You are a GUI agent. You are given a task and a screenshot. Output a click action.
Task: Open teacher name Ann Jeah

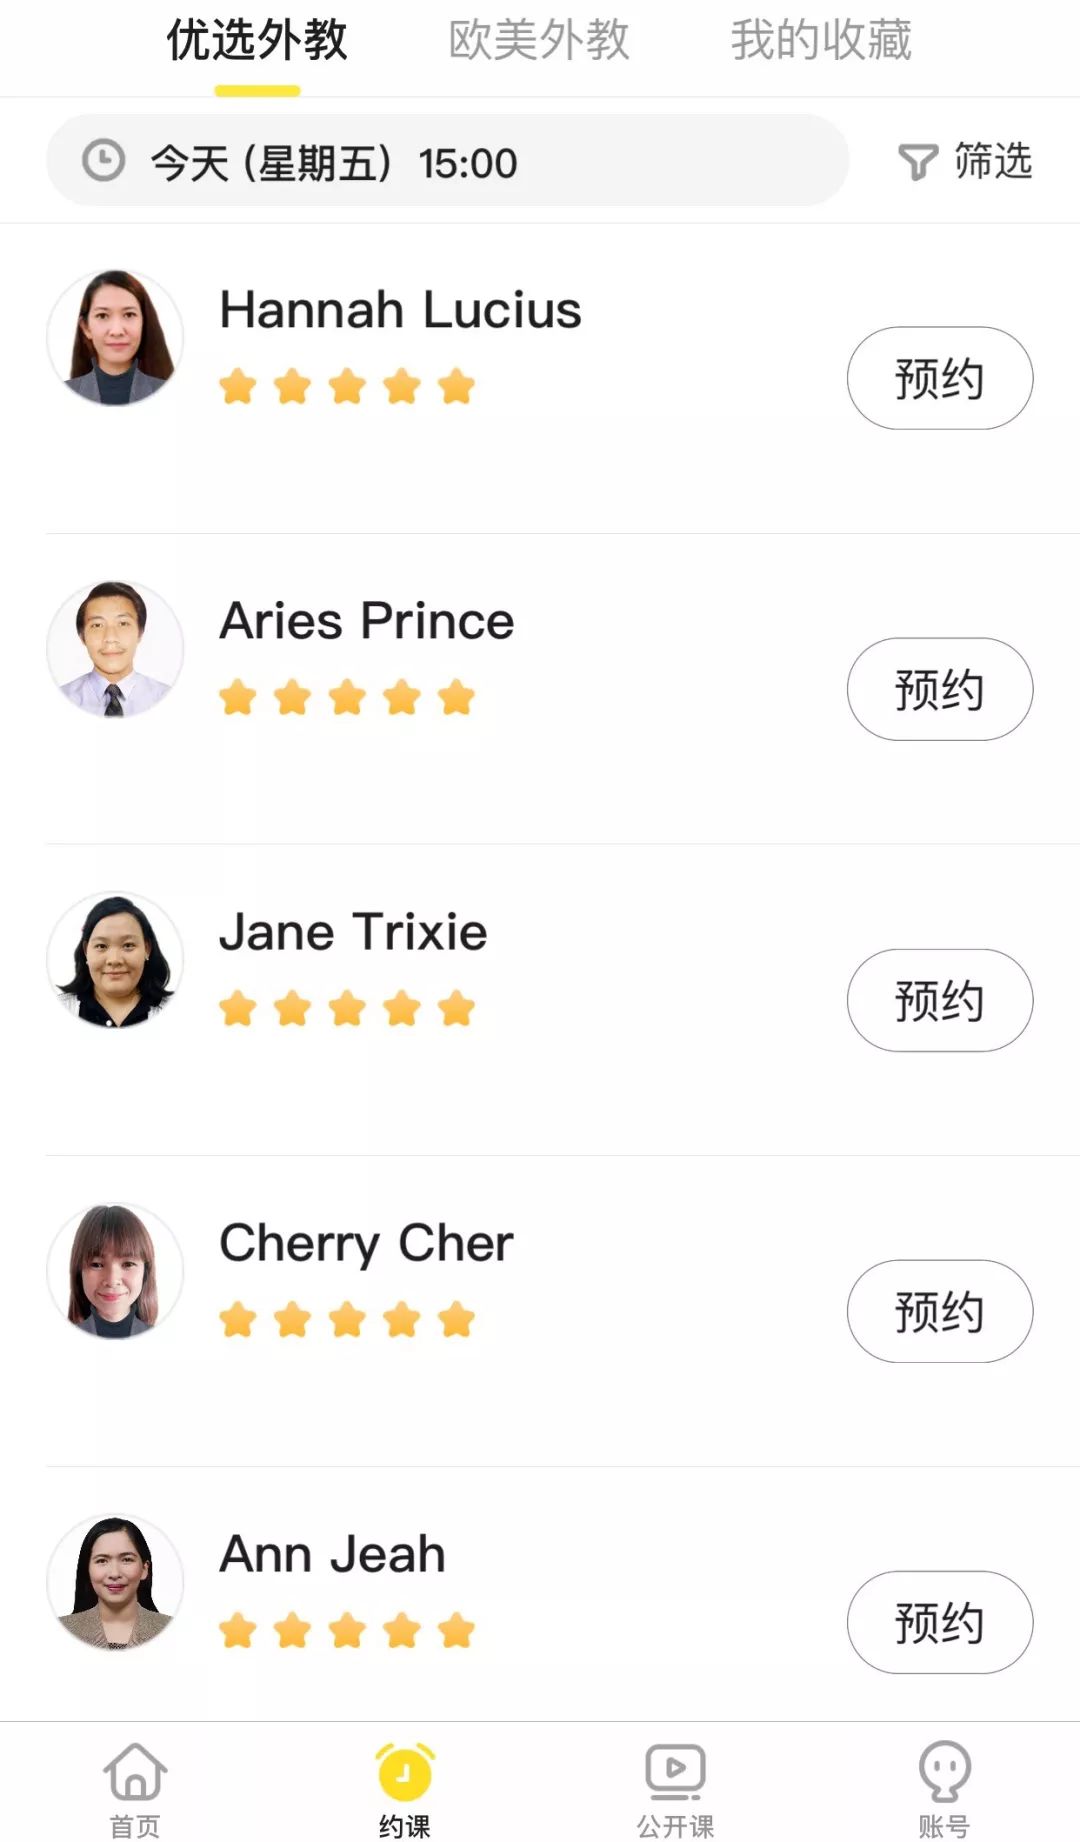pos(332,1554)
